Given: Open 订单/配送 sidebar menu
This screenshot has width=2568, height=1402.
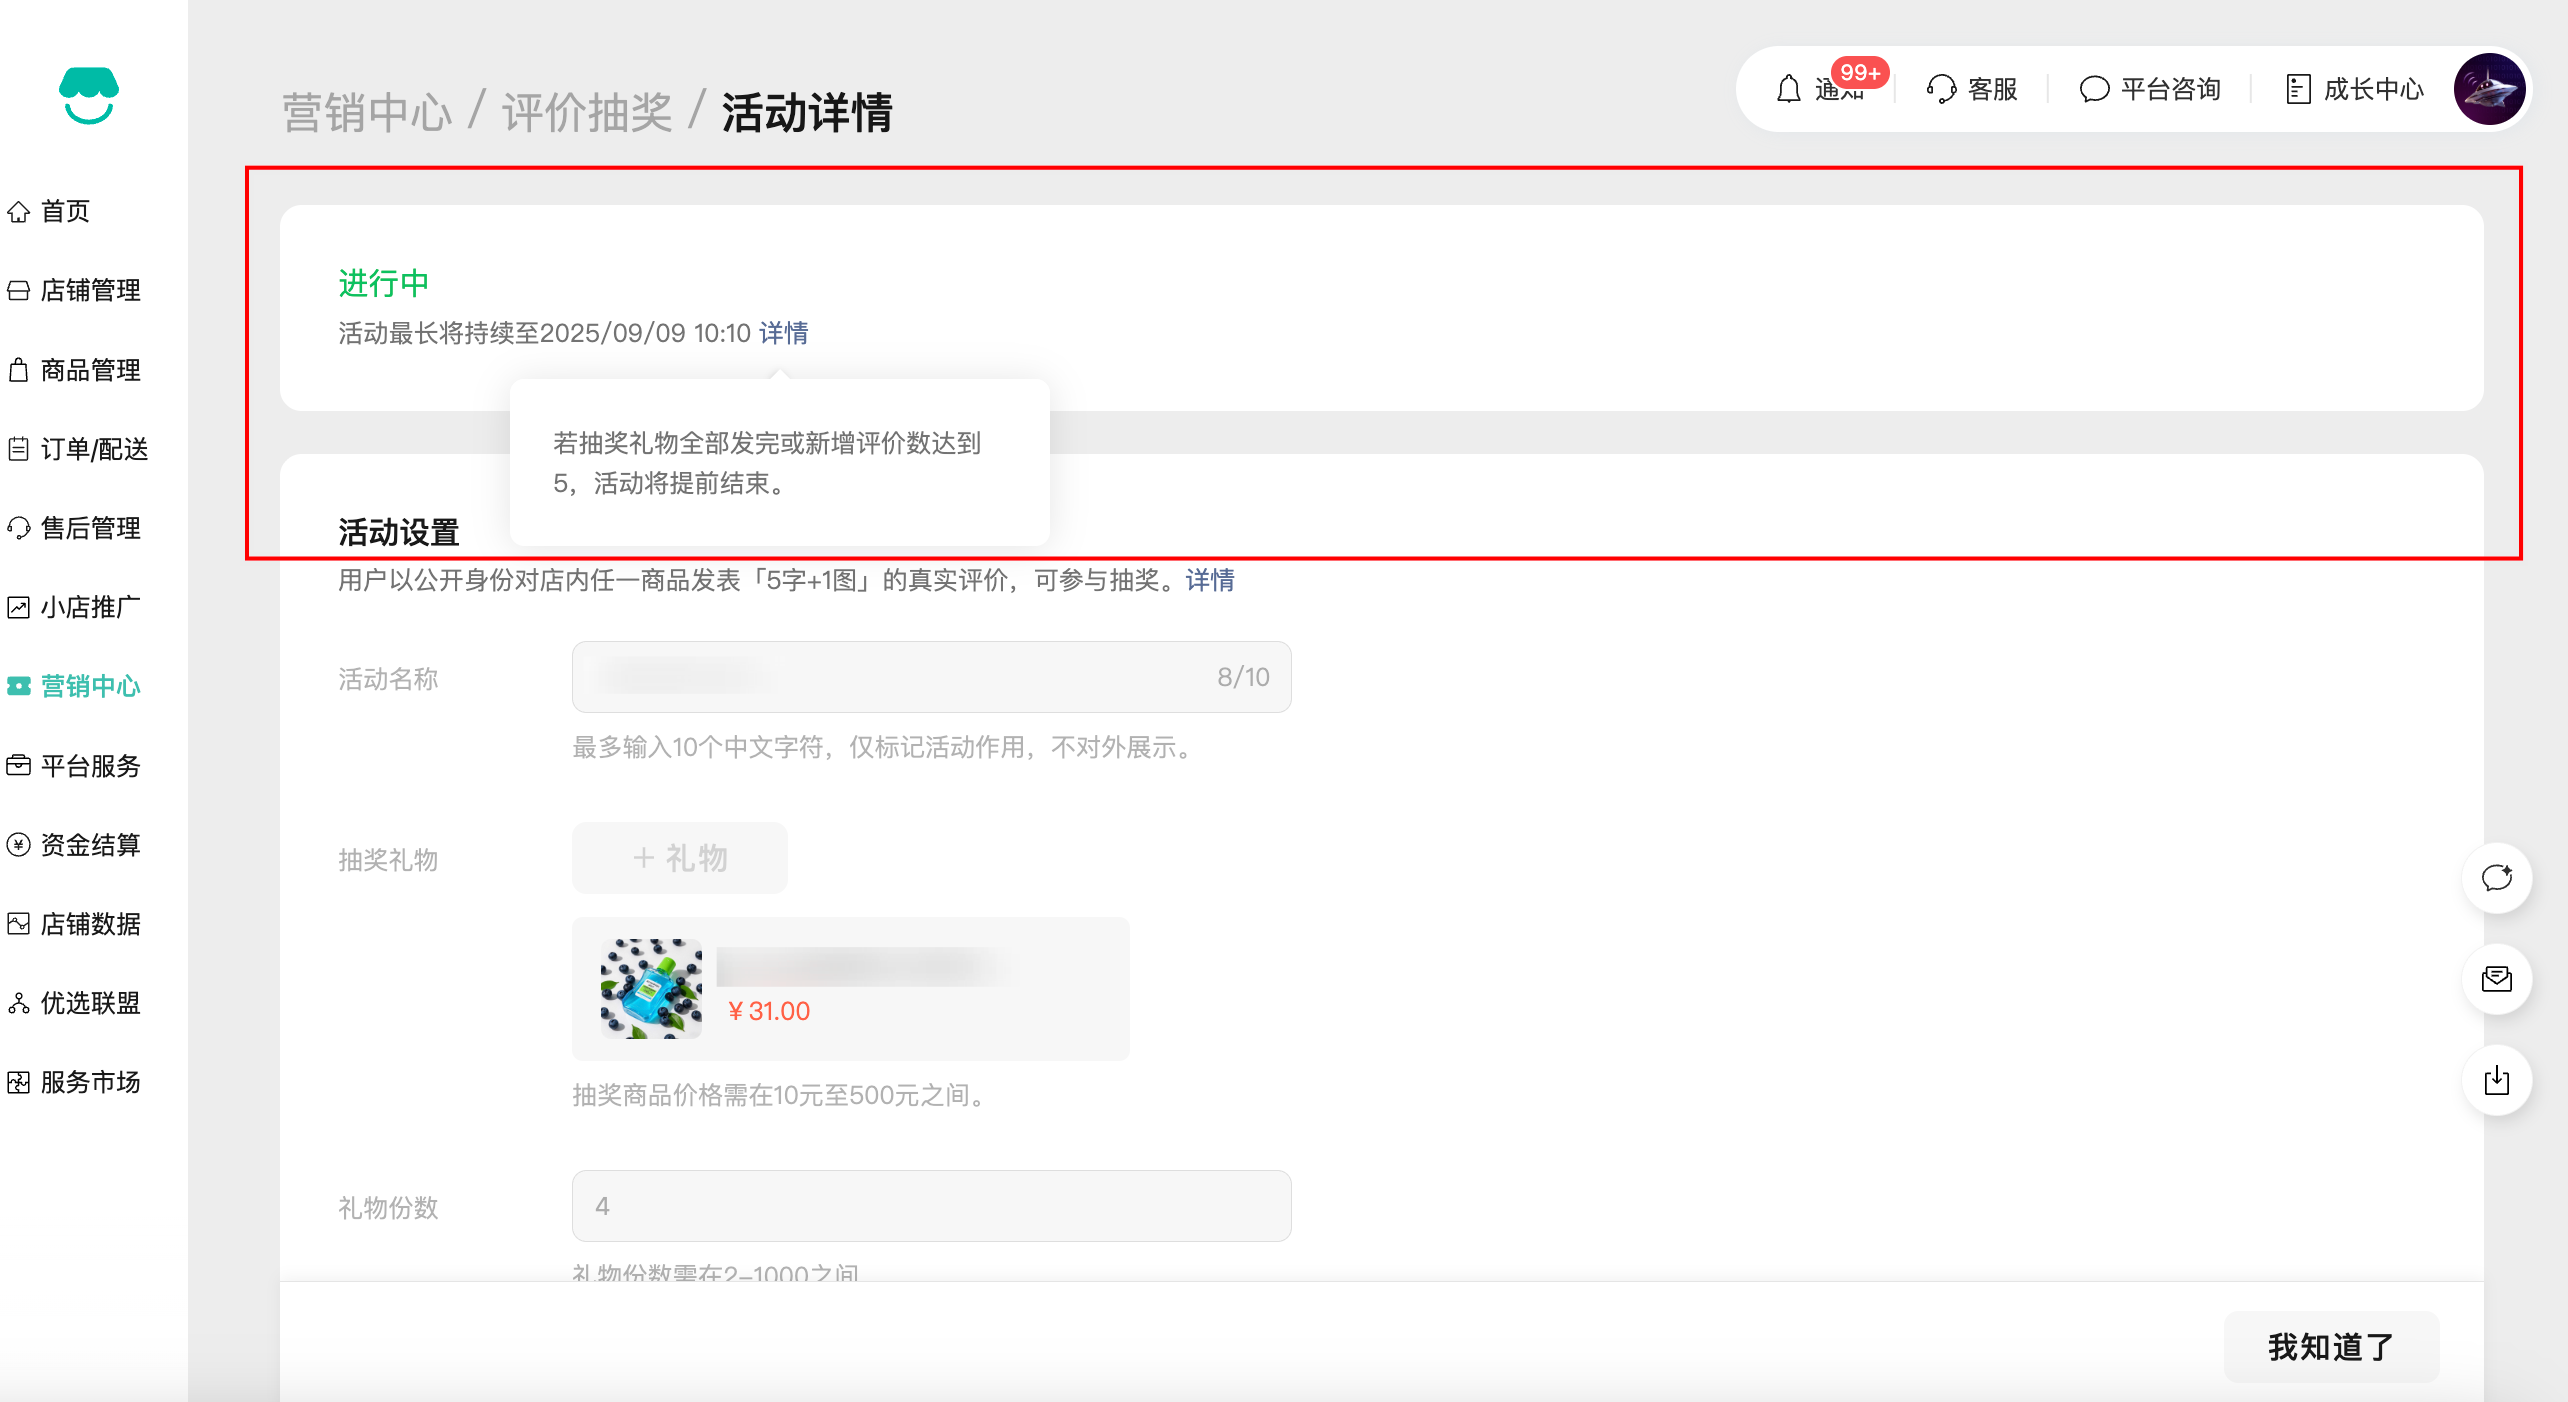Looking at the screenshot, I should point(94,449).
